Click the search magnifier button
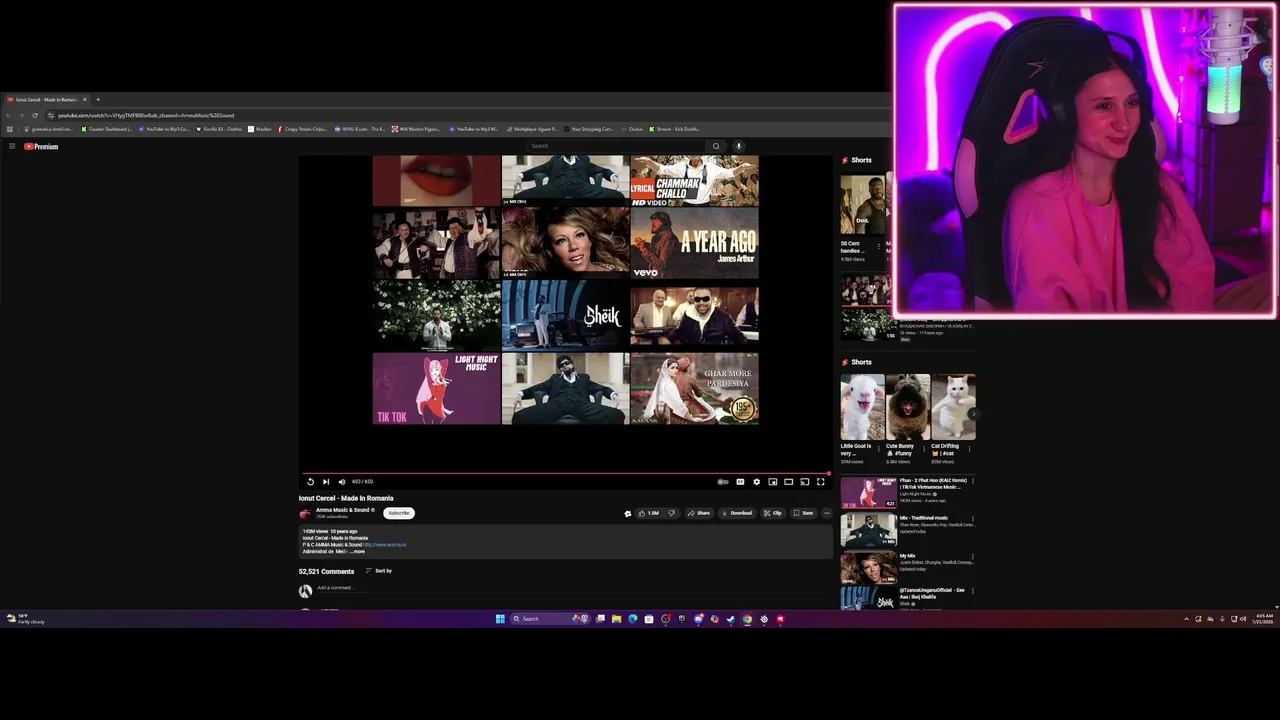The height and width of the screenshot is (720, 1280). point(716,146)
